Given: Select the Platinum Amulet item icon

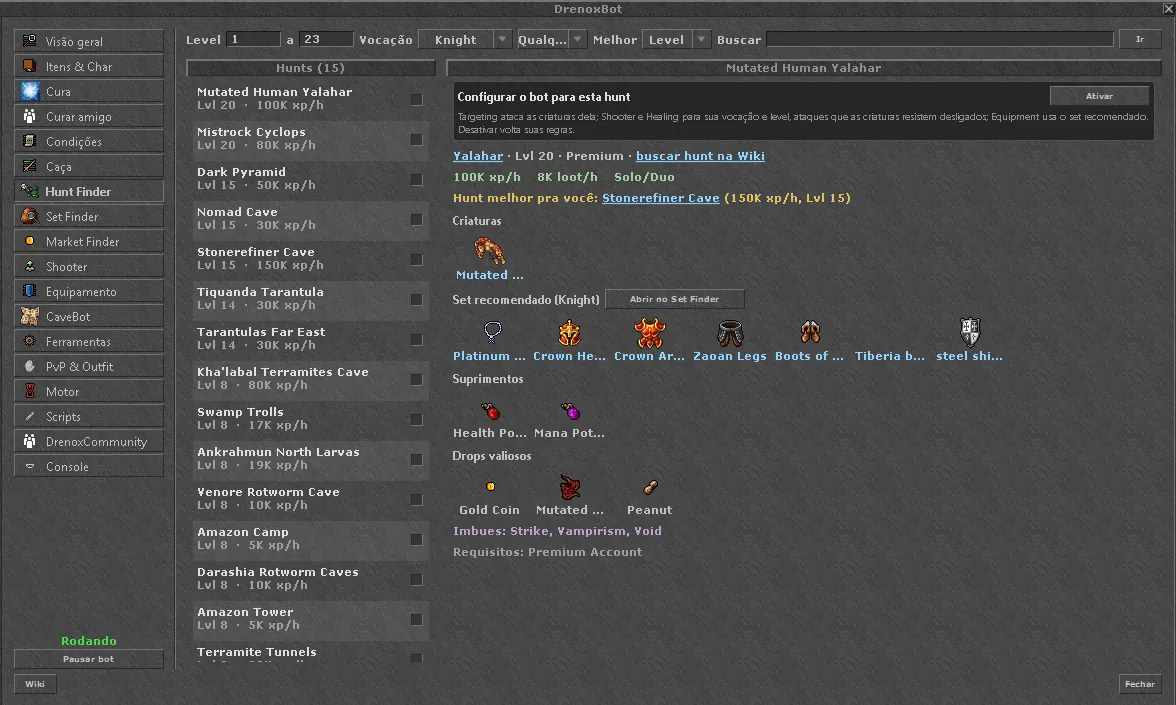Looking at the screenshot, I should 493,332.
